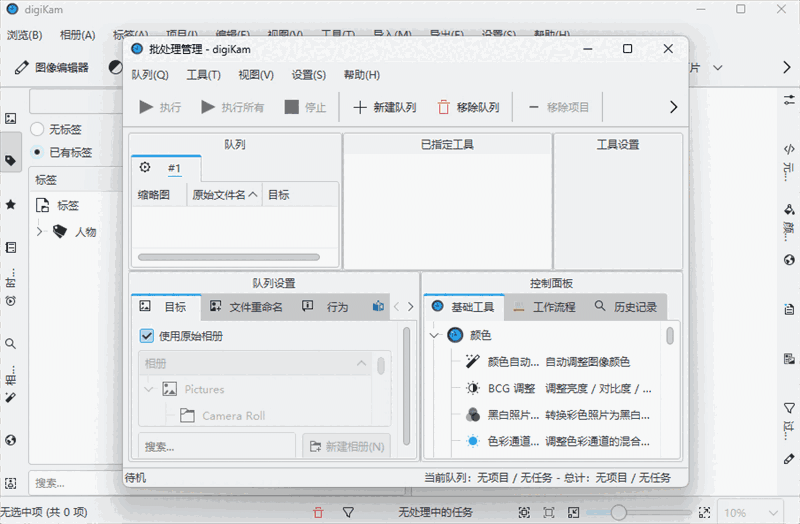Click the album 搜索 field in queue settings

[216, 447]
